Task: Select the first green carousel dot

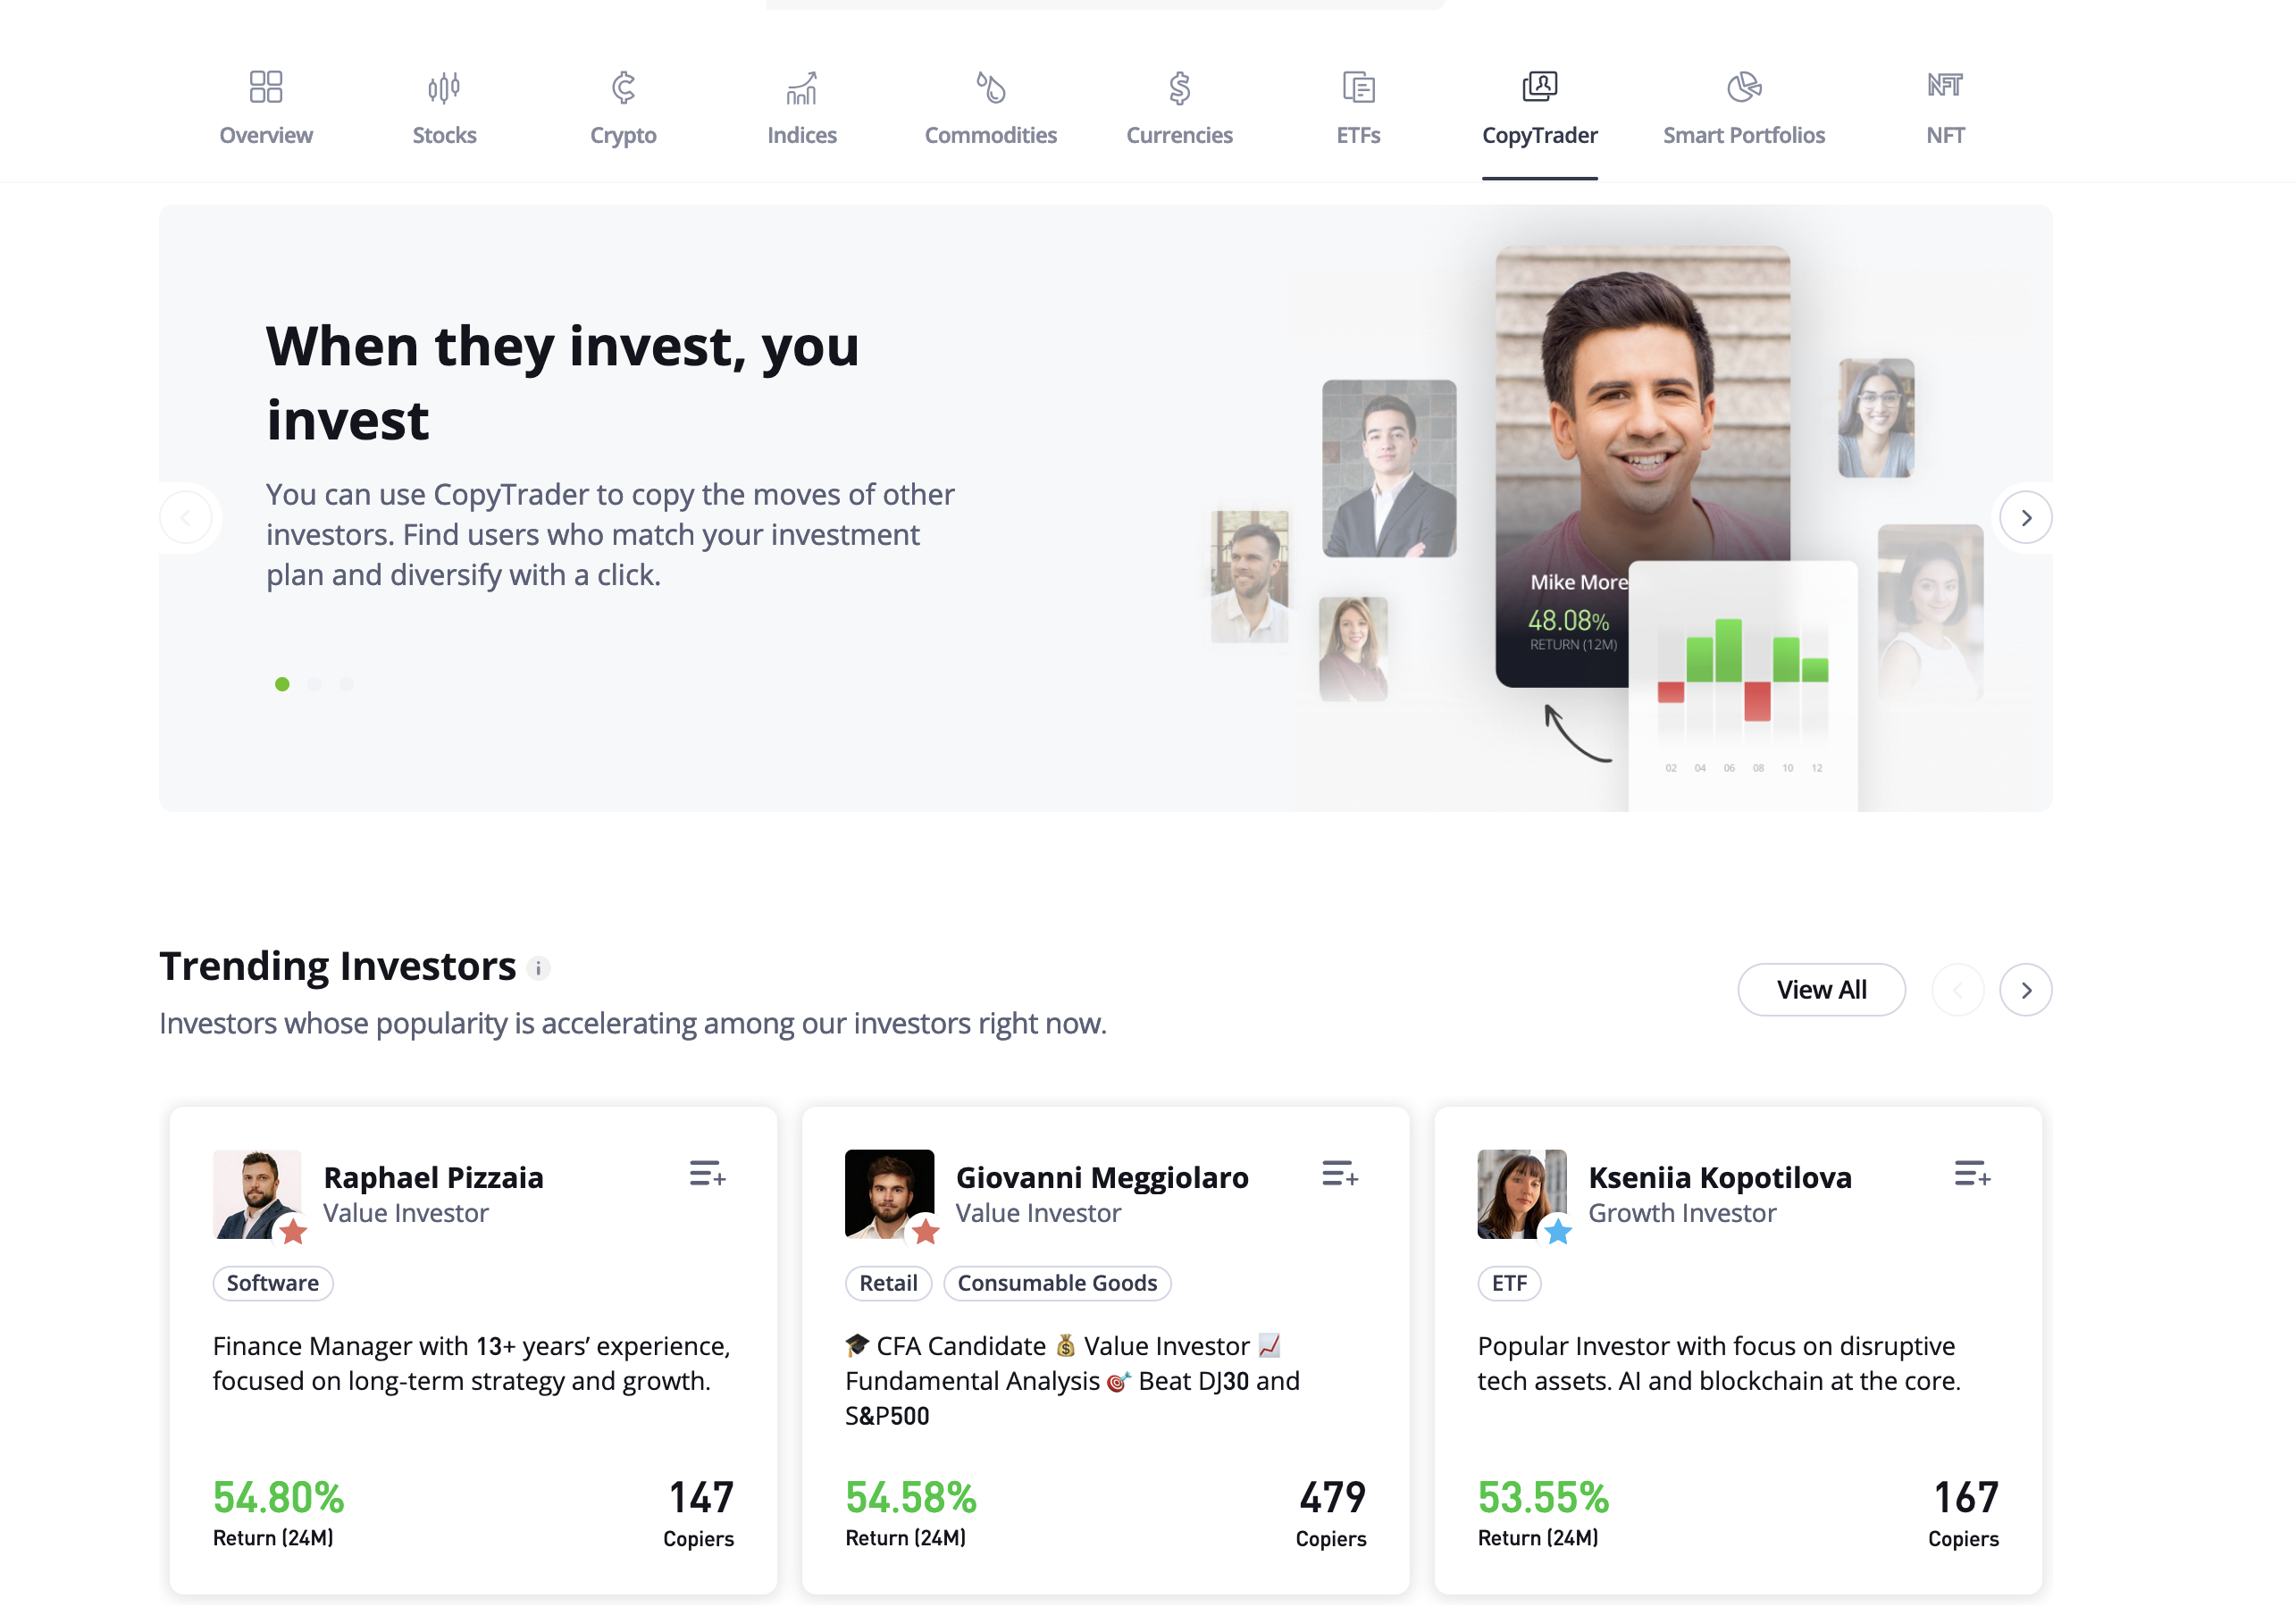Action: pyautogui.click(x=282, y=684)
